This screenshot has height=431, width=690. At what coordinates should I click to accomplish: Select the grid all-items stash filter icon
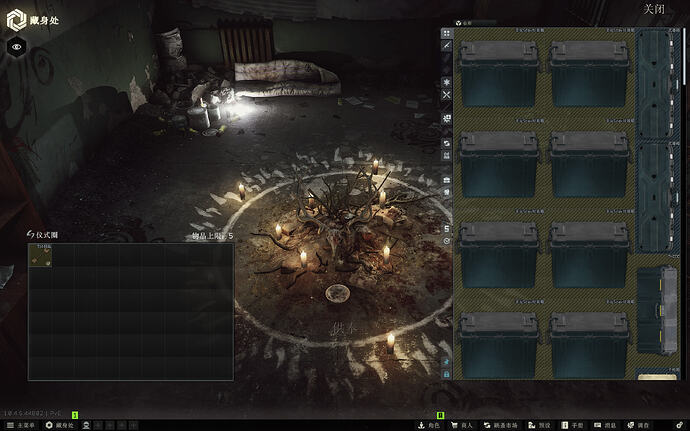[447, 33]
